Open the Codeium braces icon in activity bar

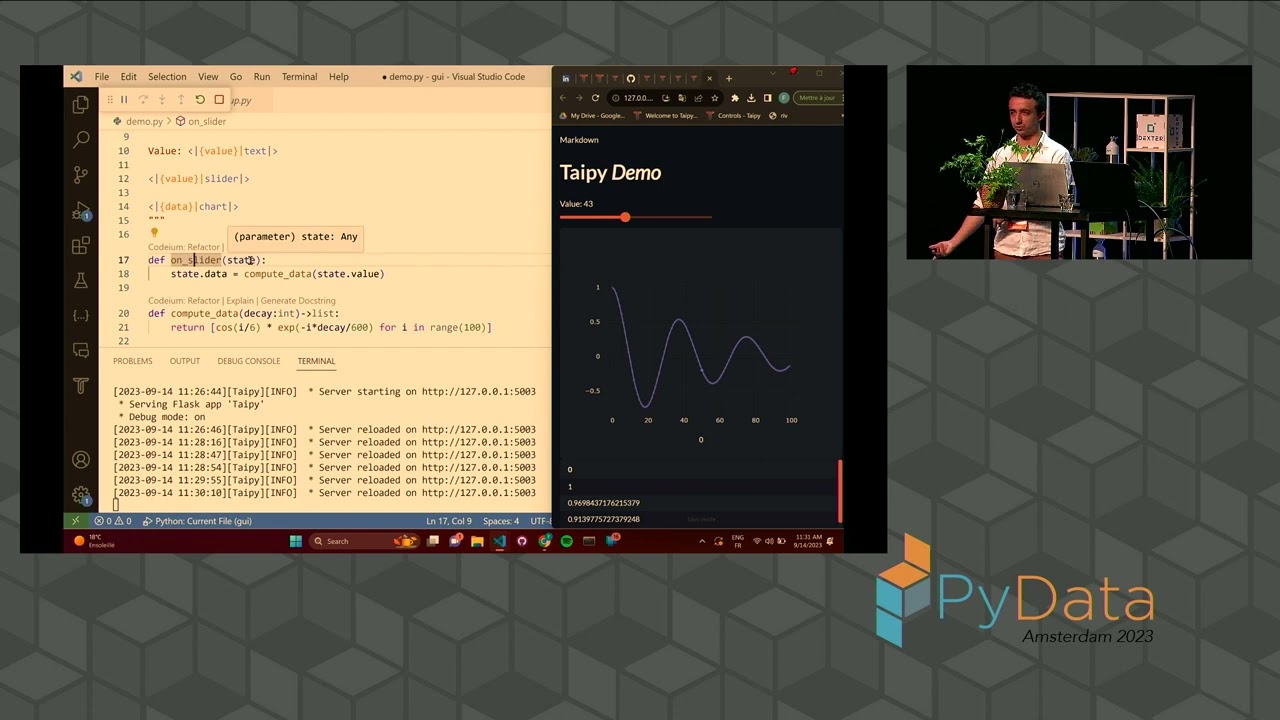81,315
